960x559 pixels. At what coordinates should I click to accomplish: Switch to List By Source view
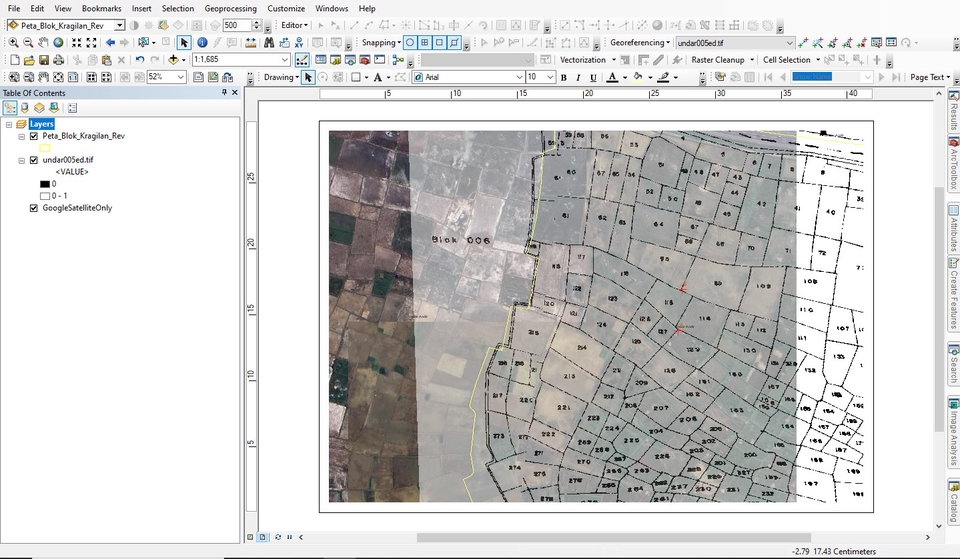[25, 108]
